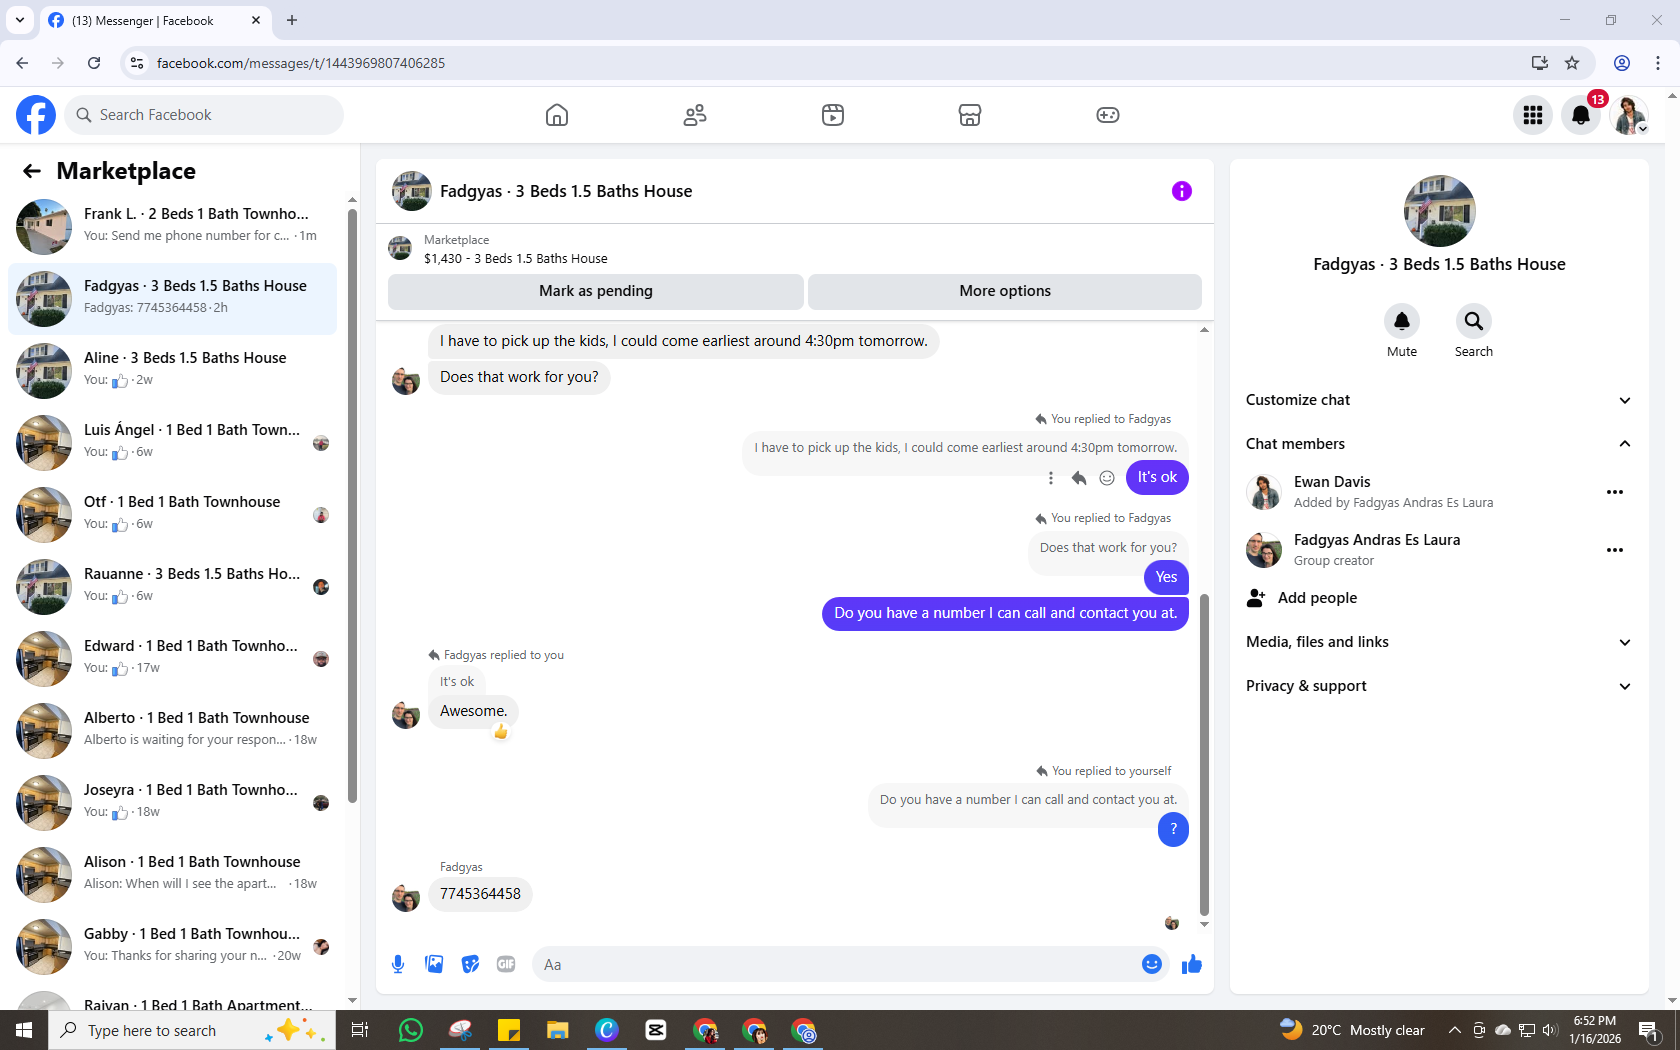Viewport: 1680px width, 1050px height.
Task: Mute this conversation bell icon
Action: tap(1402, 321)
